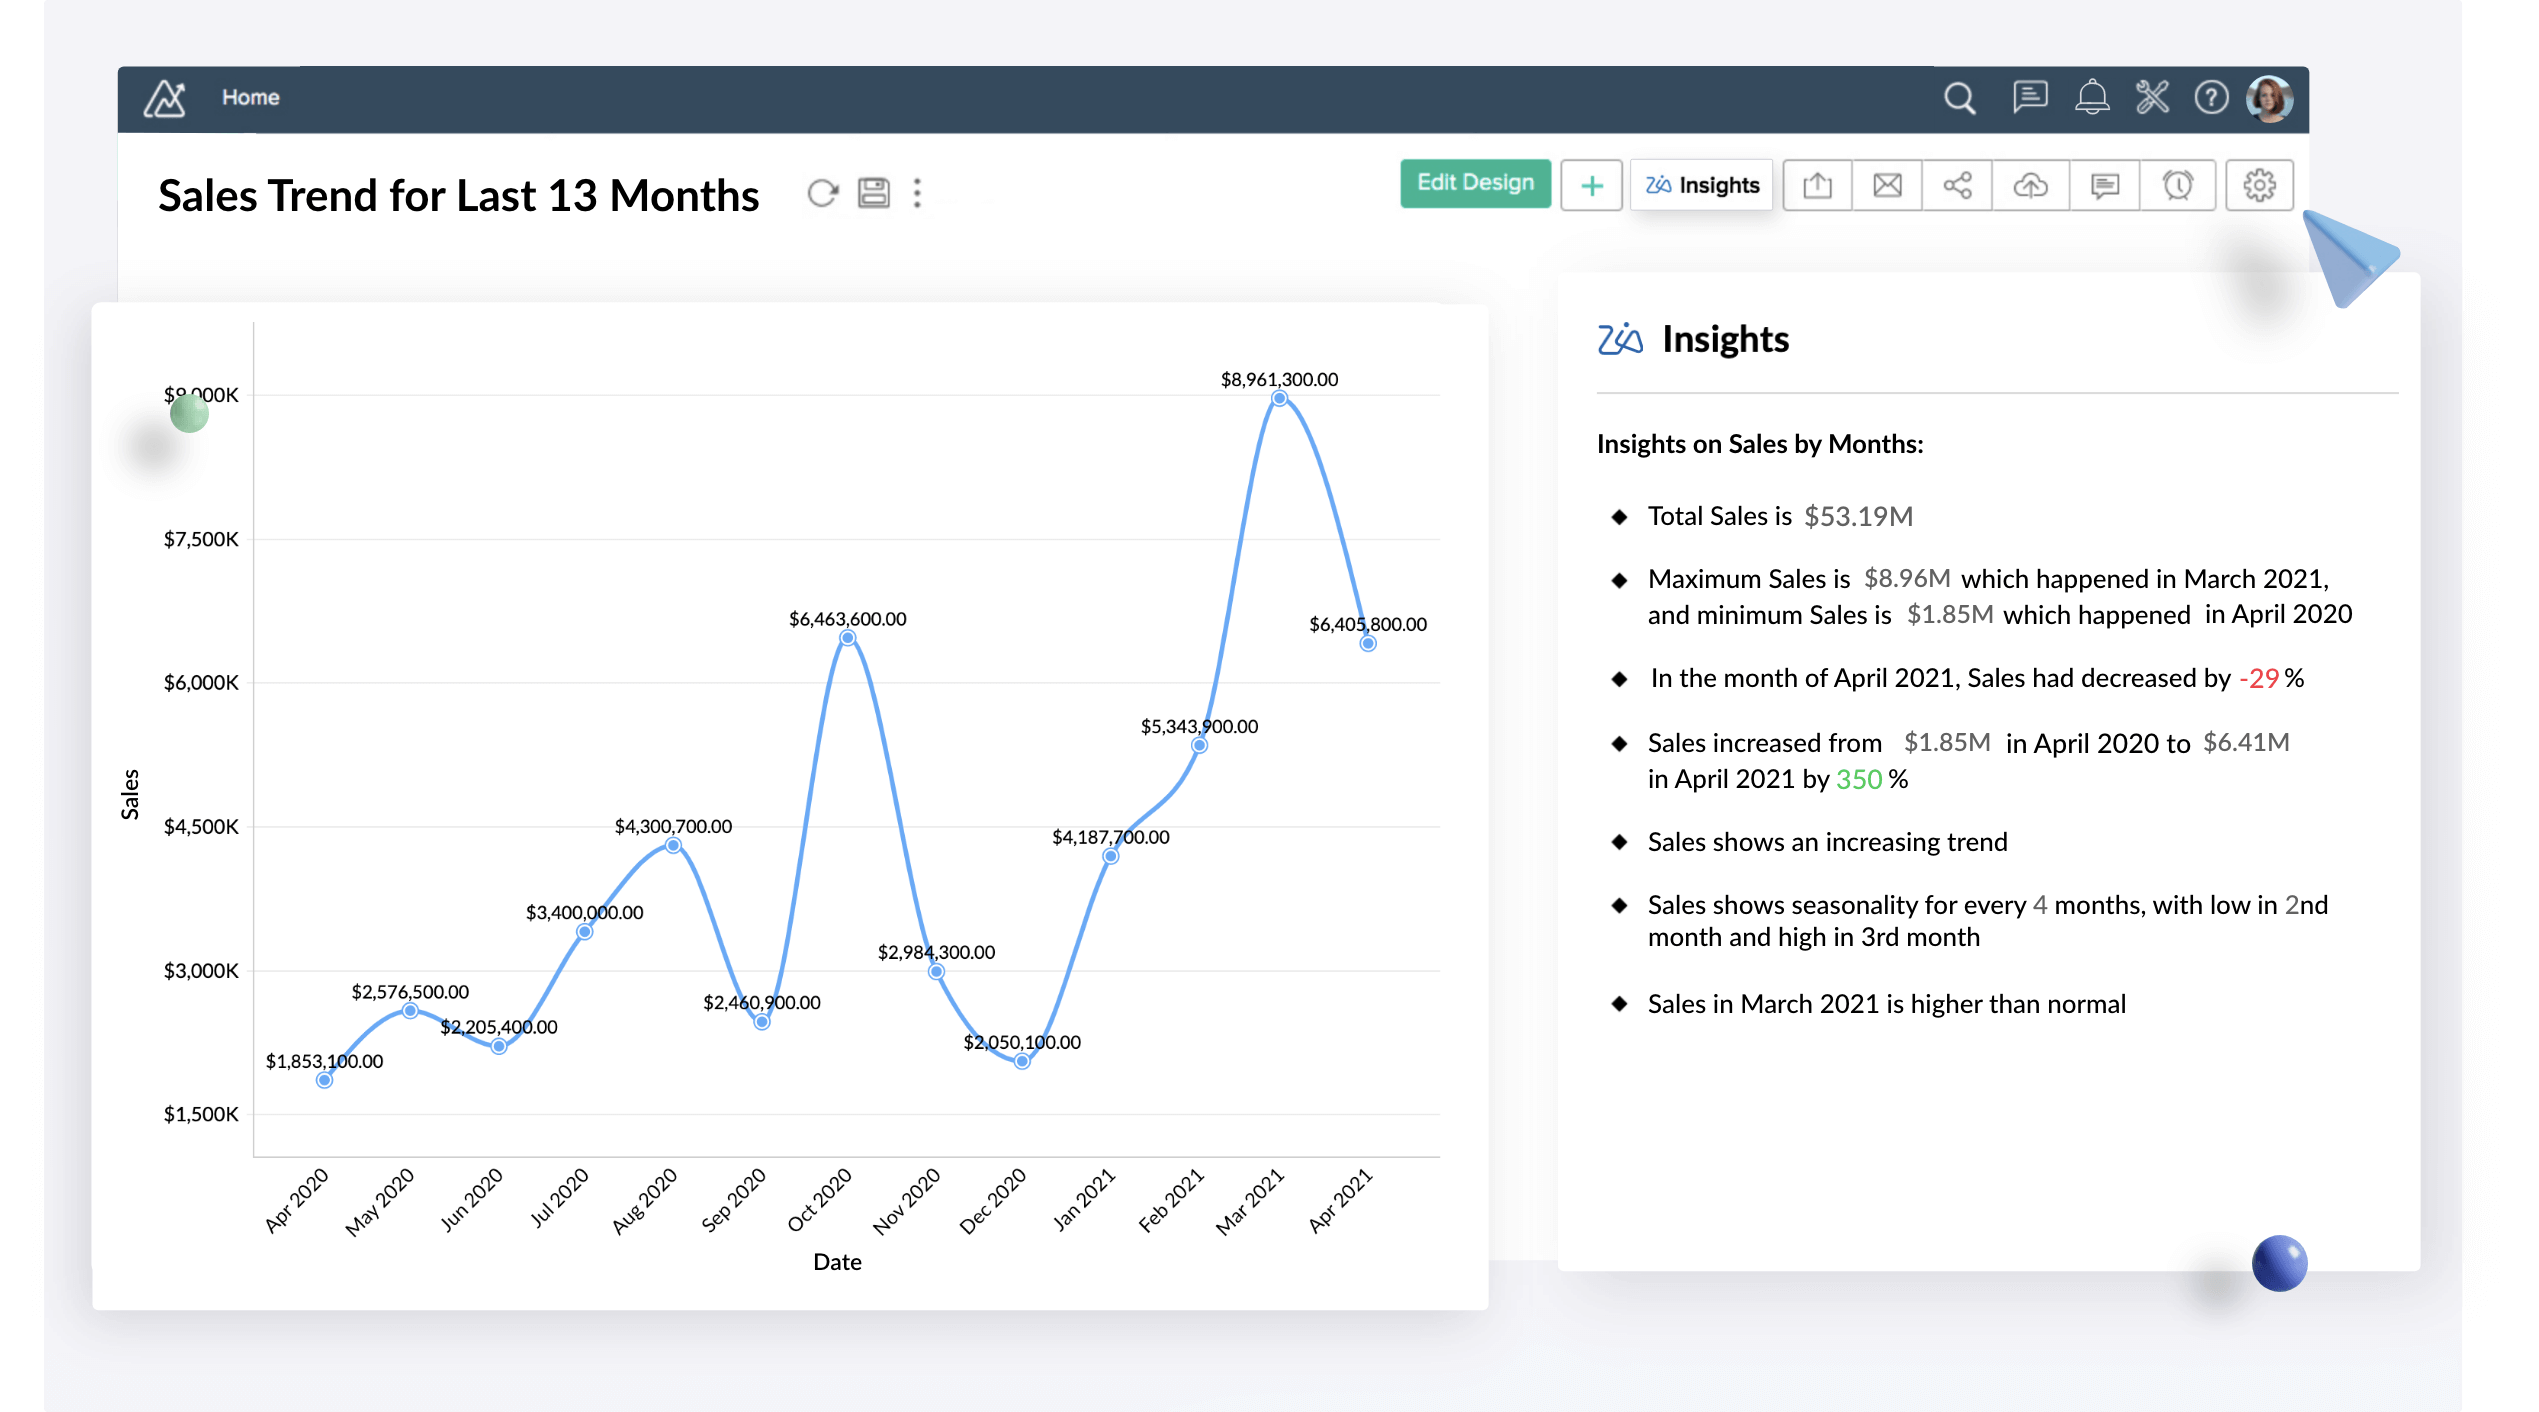Open the share/export icon
The height and width of the screenshot is (1412, 2539).
(x=1820, y=184)
